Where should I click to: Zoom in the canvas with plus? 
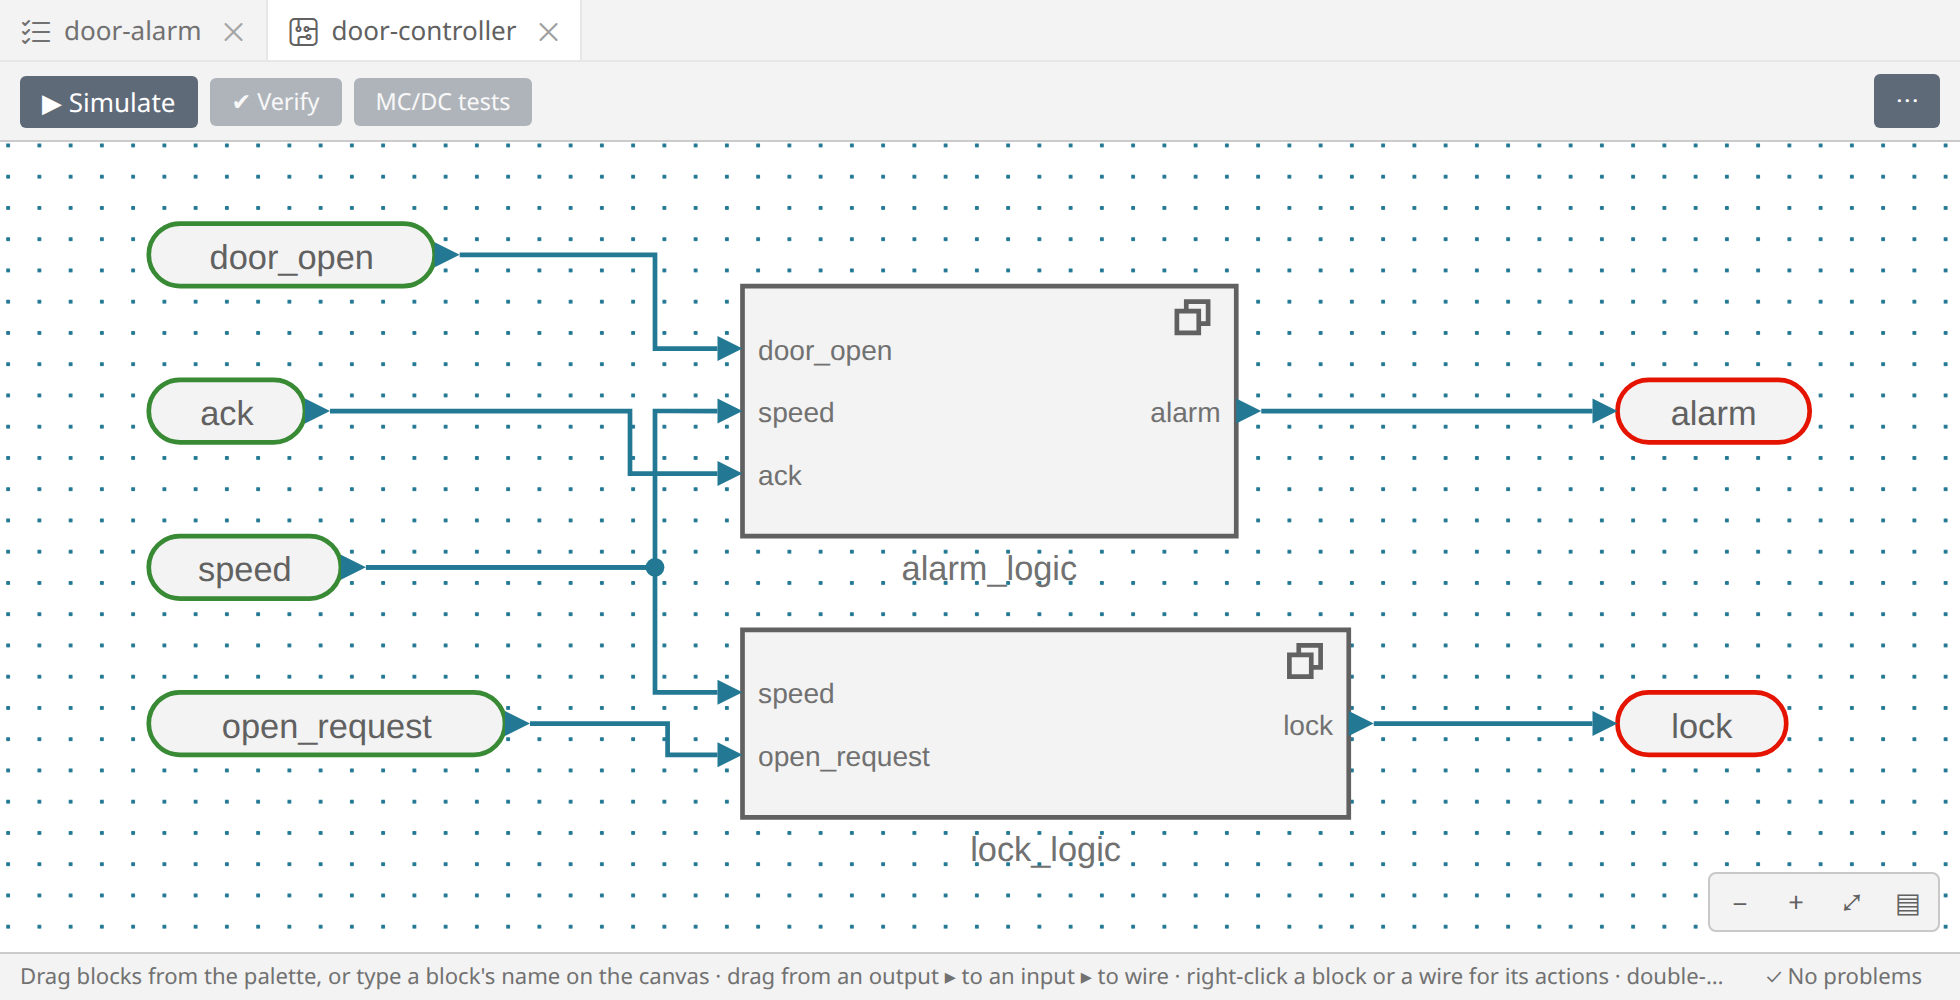[1796, 903]
